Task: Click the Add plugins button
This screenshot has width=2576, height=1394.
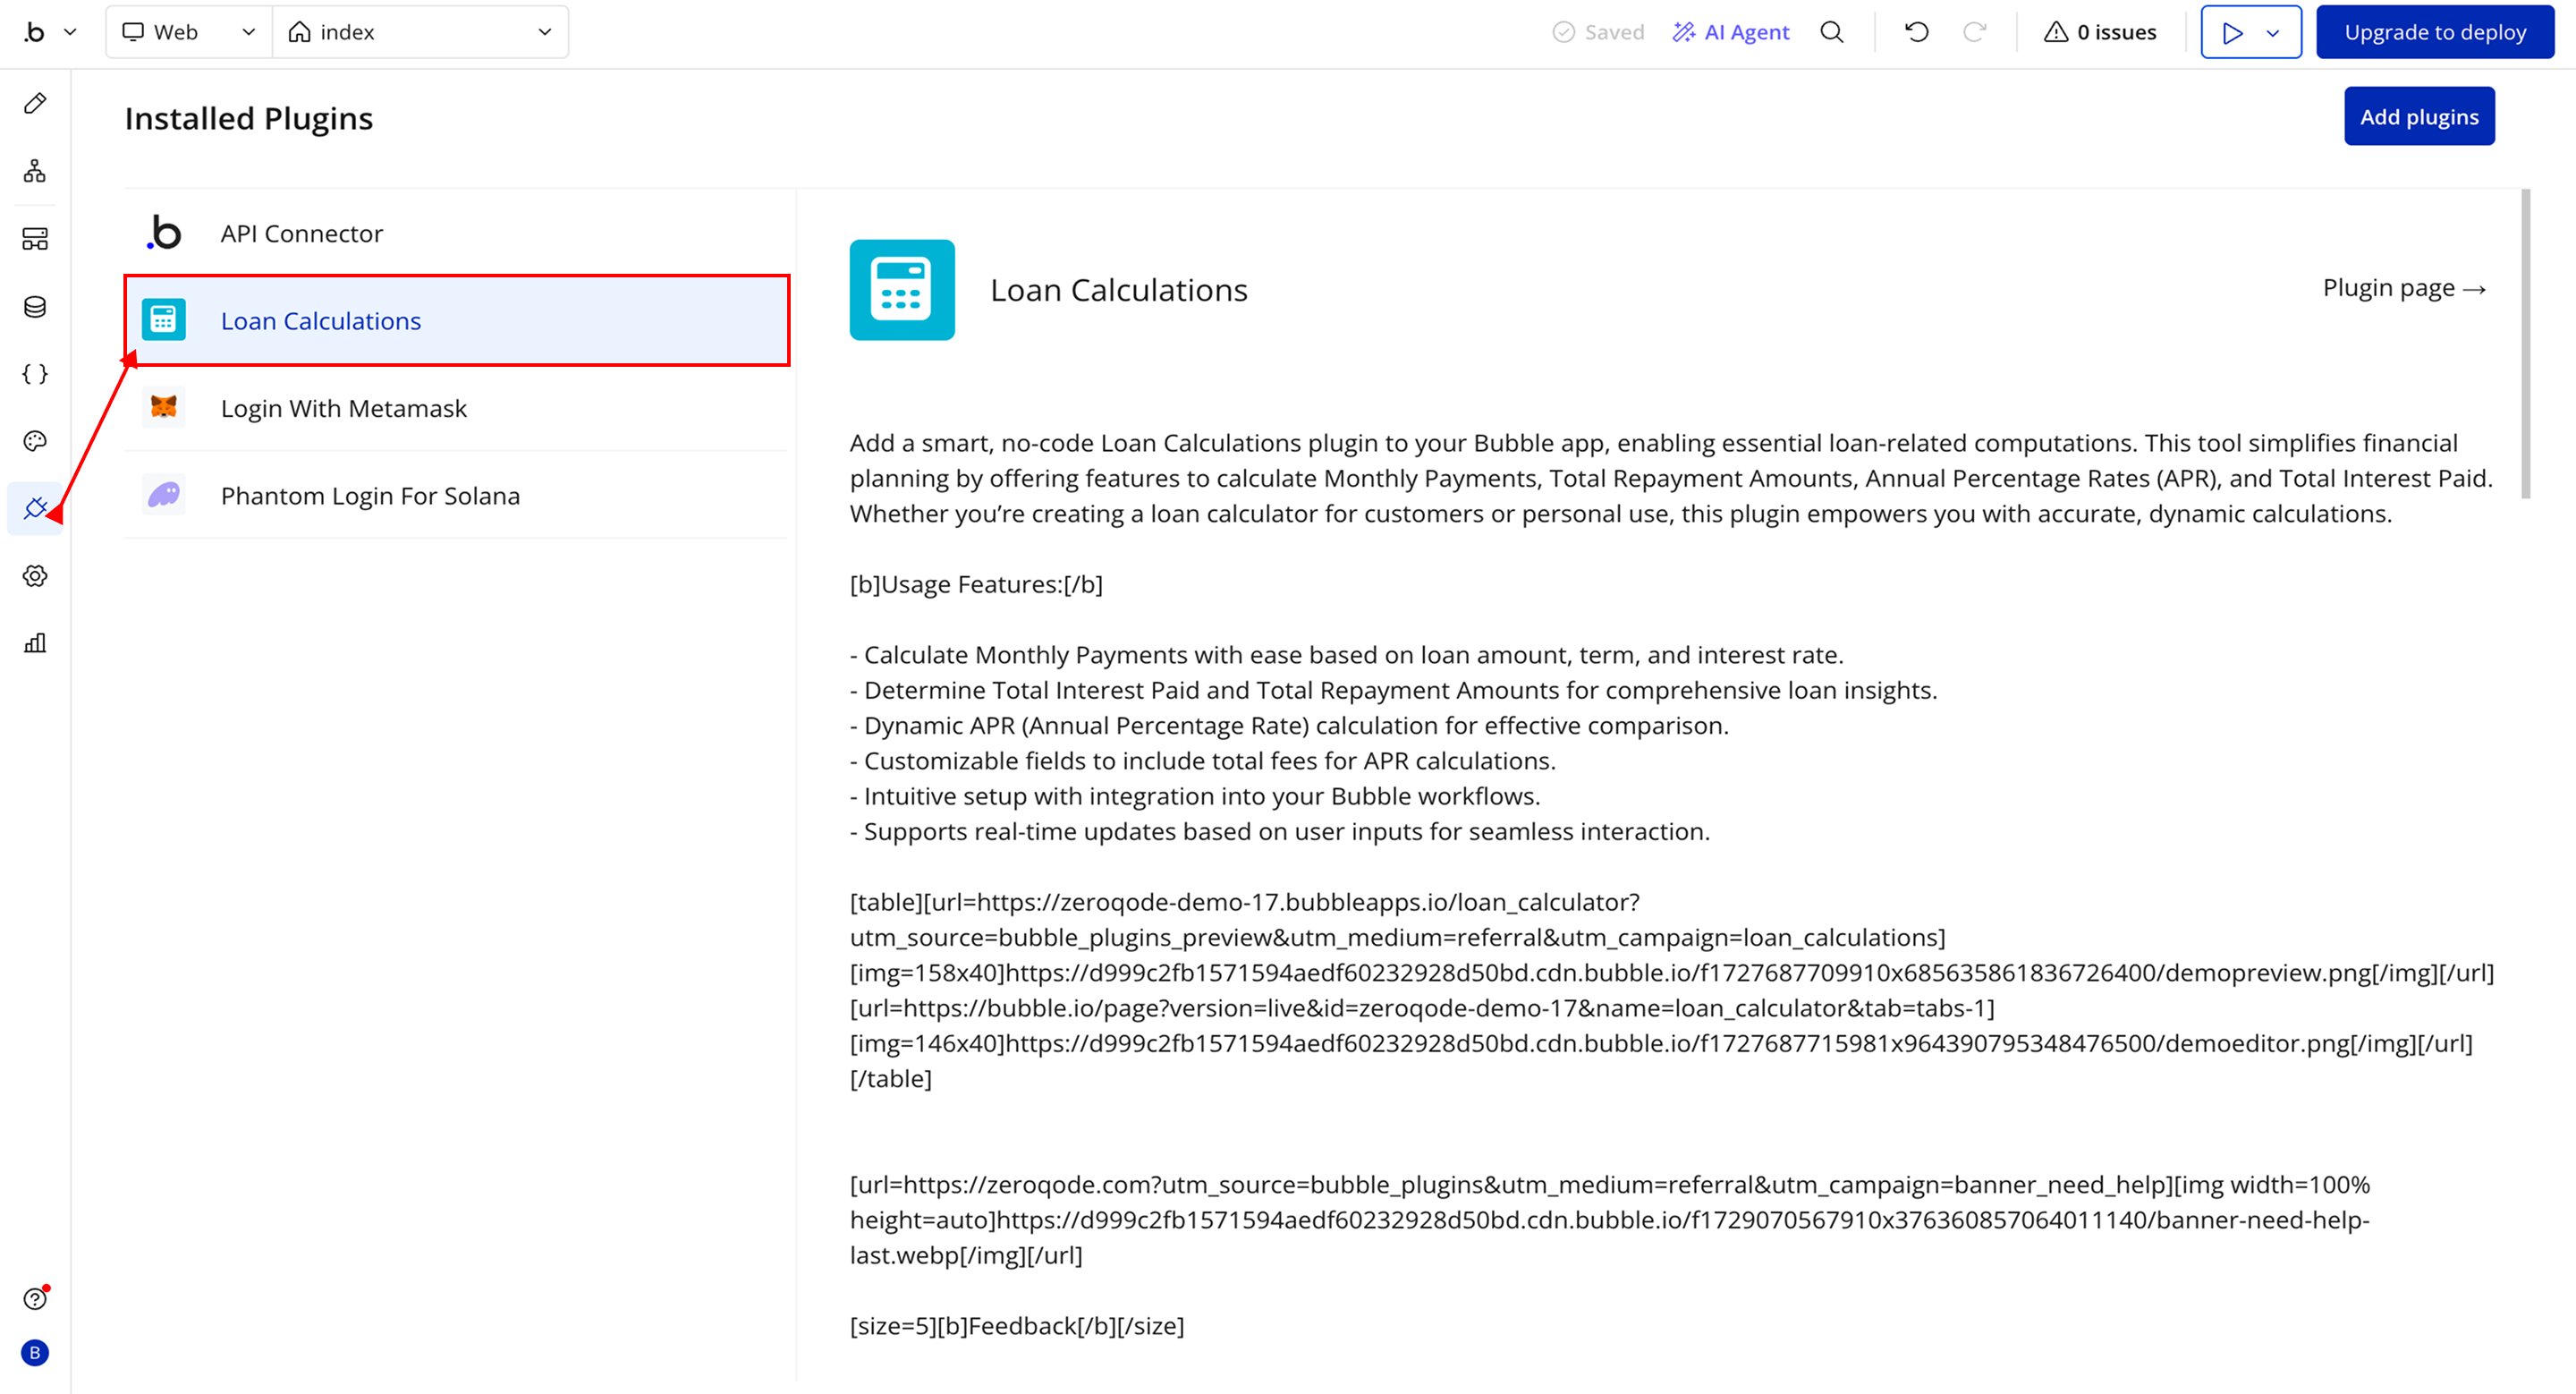Action: [x=2418, y=117]
